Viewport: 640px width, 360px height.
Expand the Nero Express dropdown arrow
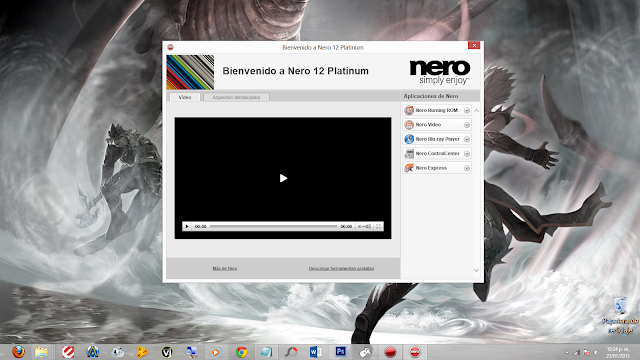467,168
